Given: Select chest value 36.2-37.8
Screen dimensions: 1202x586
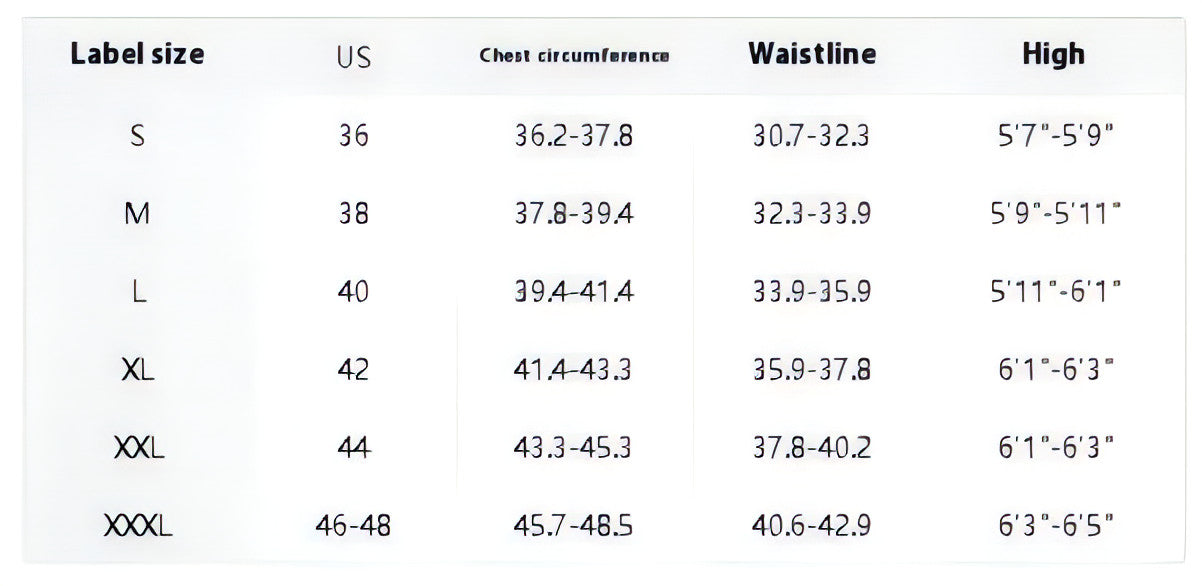Looking at the screenshot, I should 574,135.
